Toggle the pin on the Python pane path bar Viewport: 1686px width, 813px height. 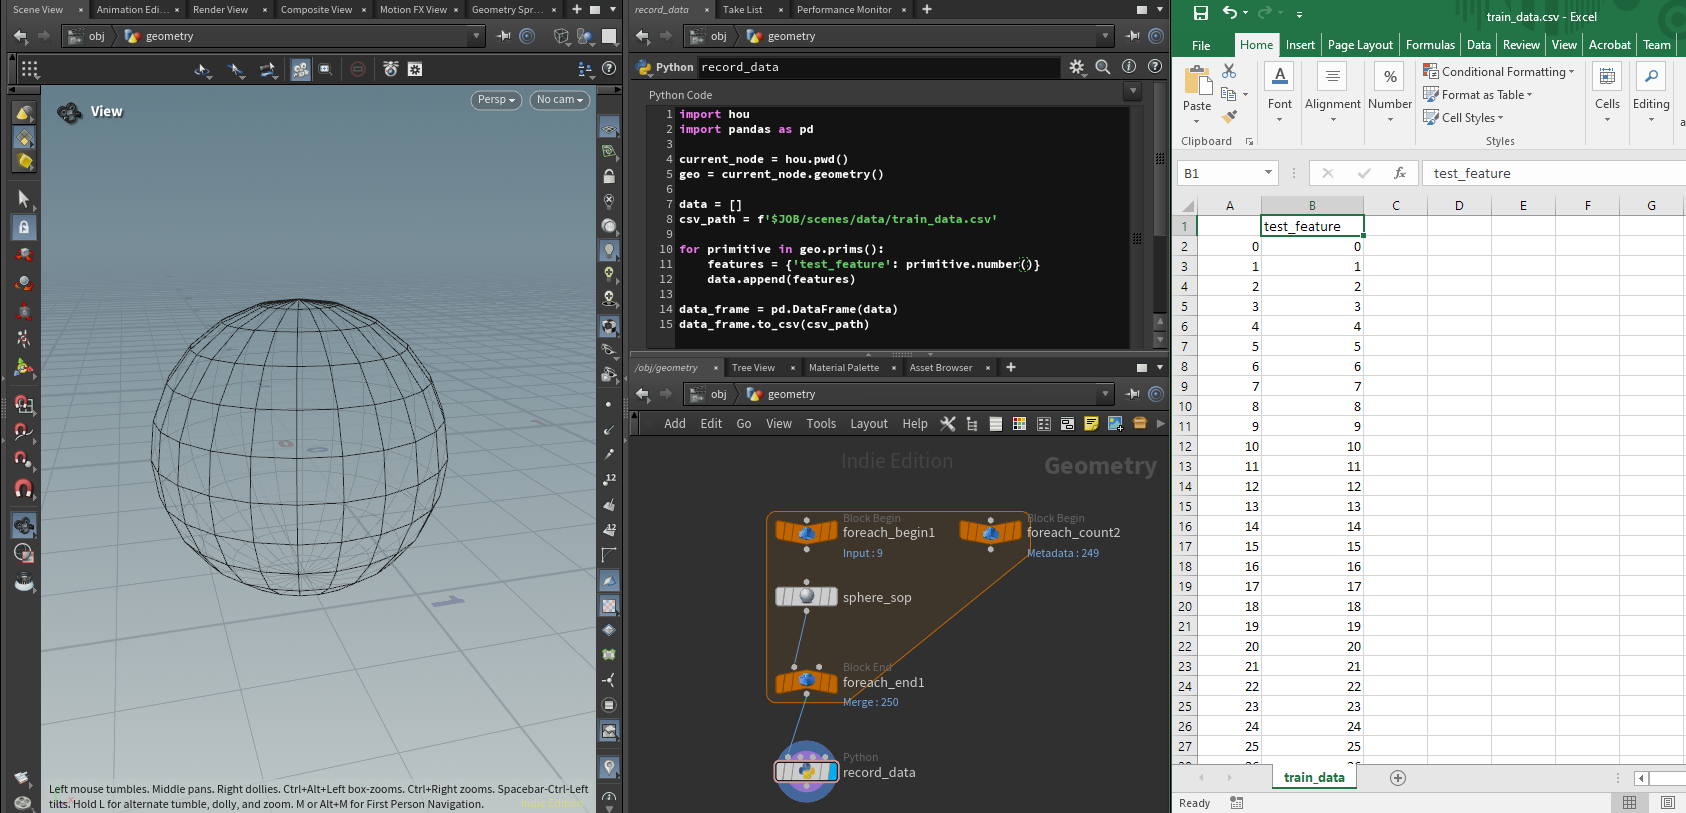[x=1132, y=36]
